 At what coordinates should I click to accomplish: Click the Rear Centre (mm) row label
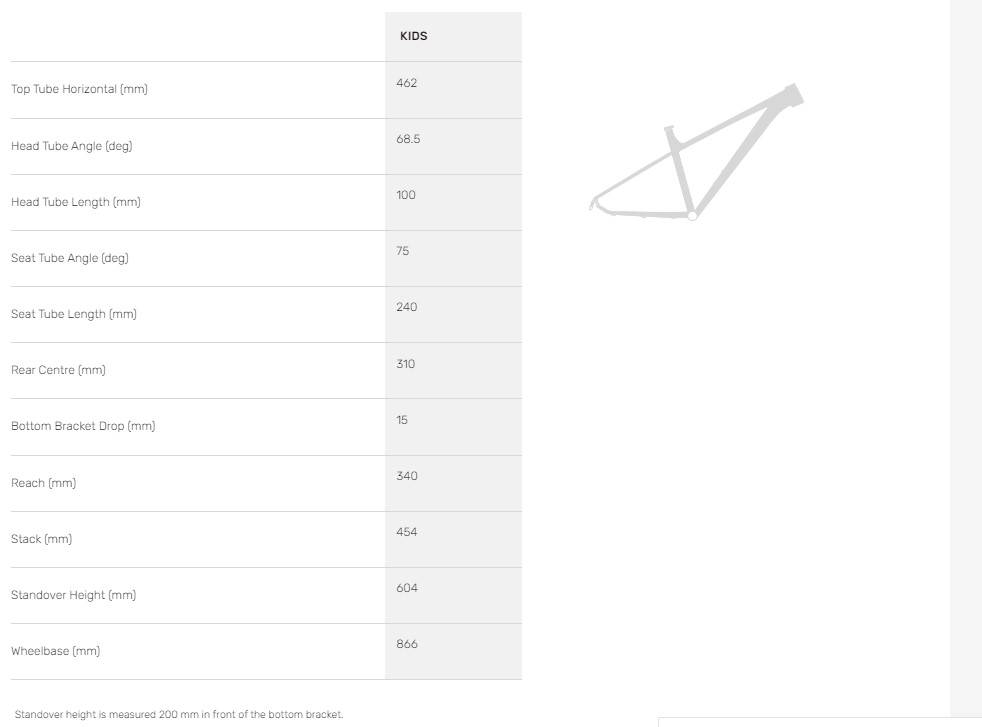tap(58, 370)
